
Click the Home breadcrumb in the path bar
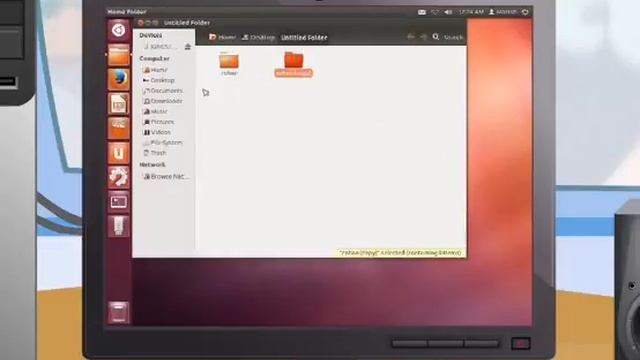coord(222,37)
